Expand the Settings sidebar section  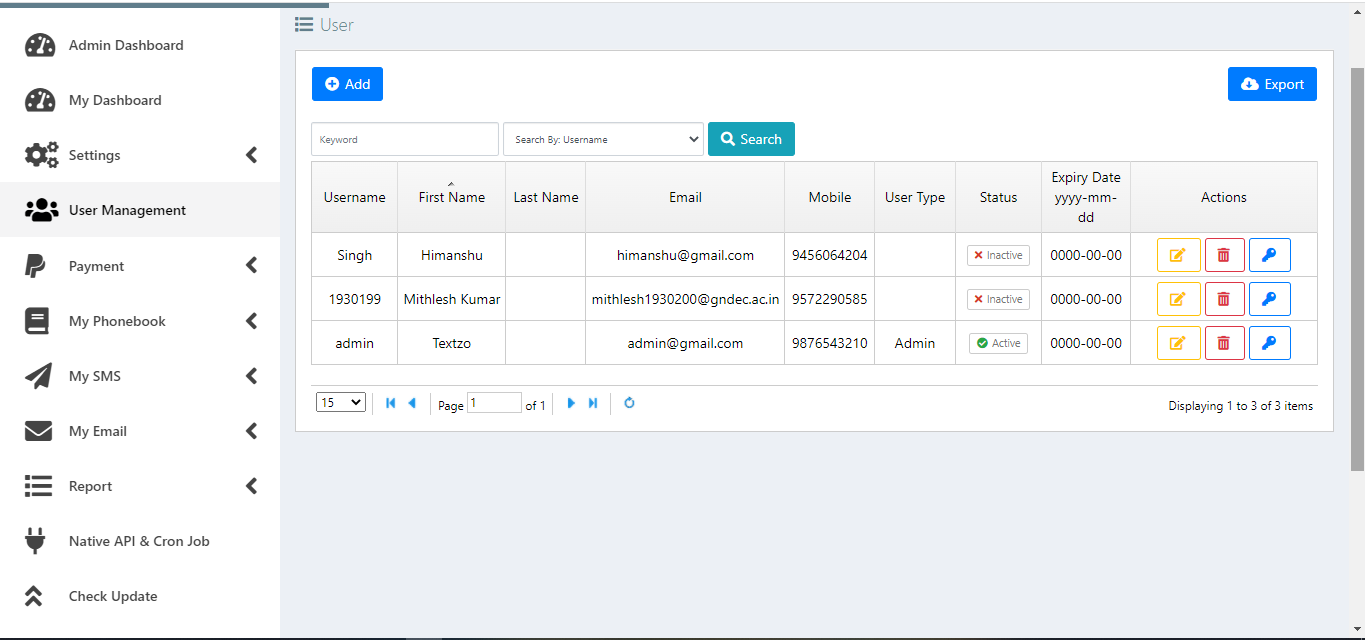click(94, 154)
